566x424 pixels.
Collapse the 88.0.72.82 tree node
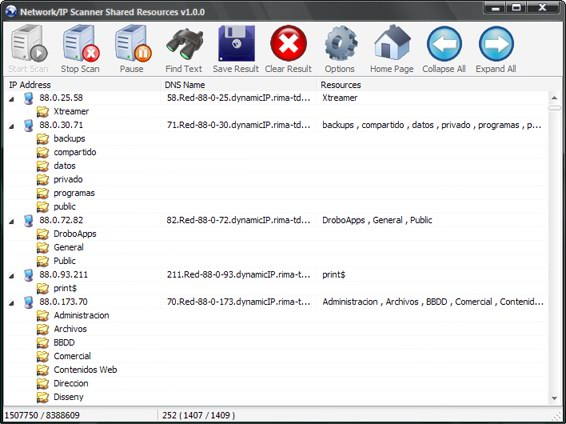coord(12,221)
